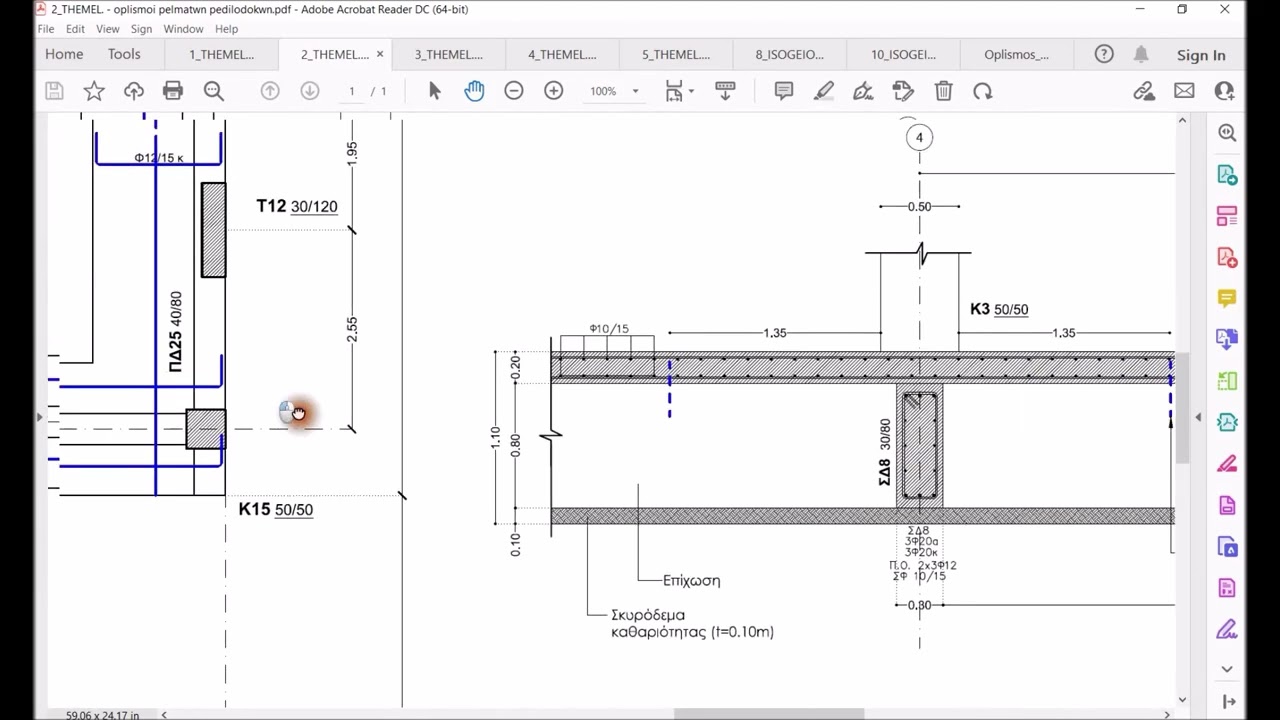
Task: Open the File menu
Action: pyautogui.click(x=46, y=29)
